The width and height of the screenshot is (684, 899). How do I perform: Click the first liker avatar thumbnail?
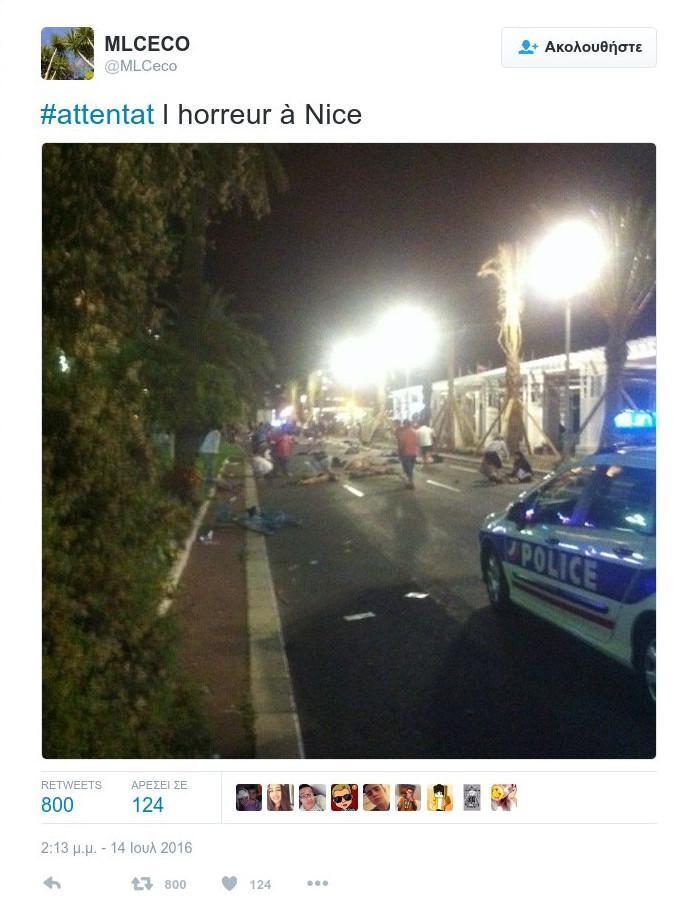[248, 798]
